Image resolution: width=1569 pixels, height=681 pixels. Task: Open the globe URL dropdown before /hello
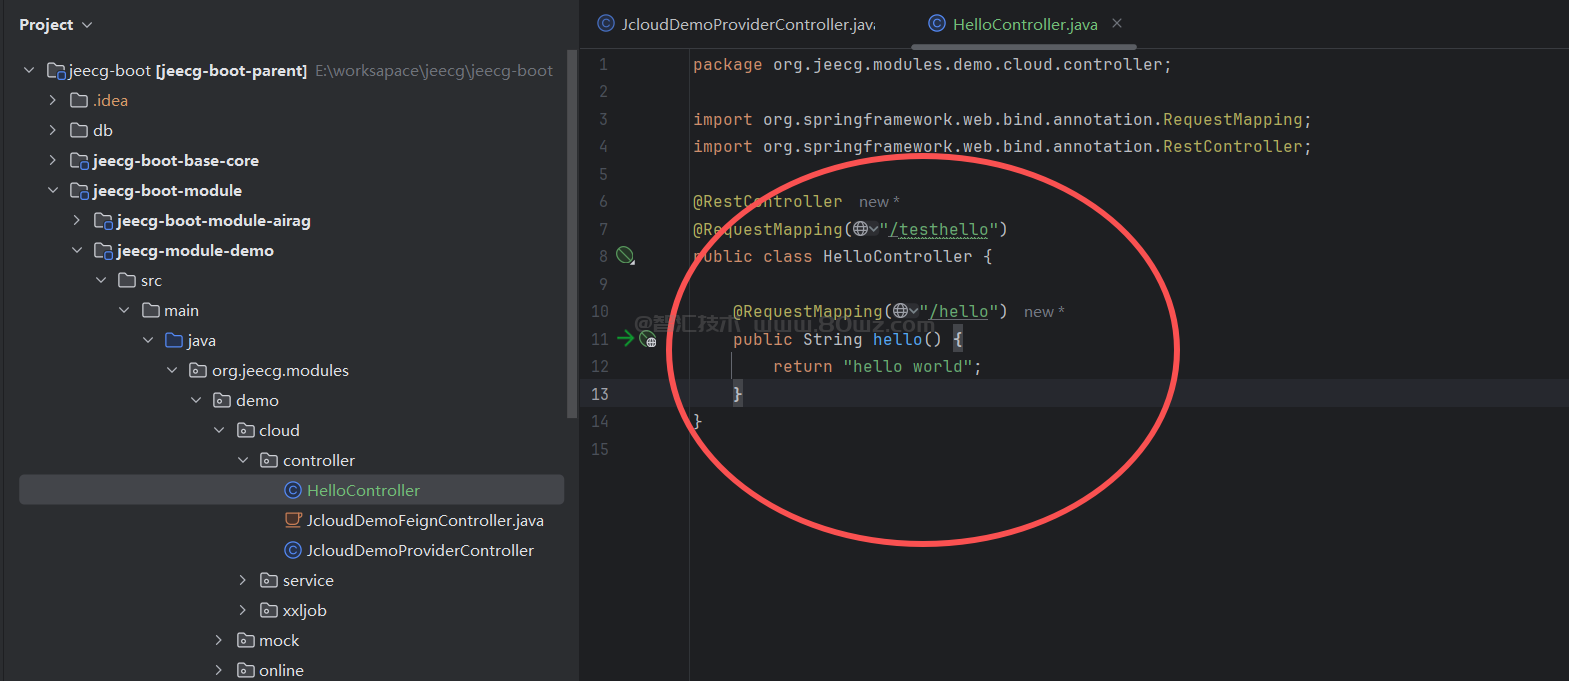click(x=906, y=311)
